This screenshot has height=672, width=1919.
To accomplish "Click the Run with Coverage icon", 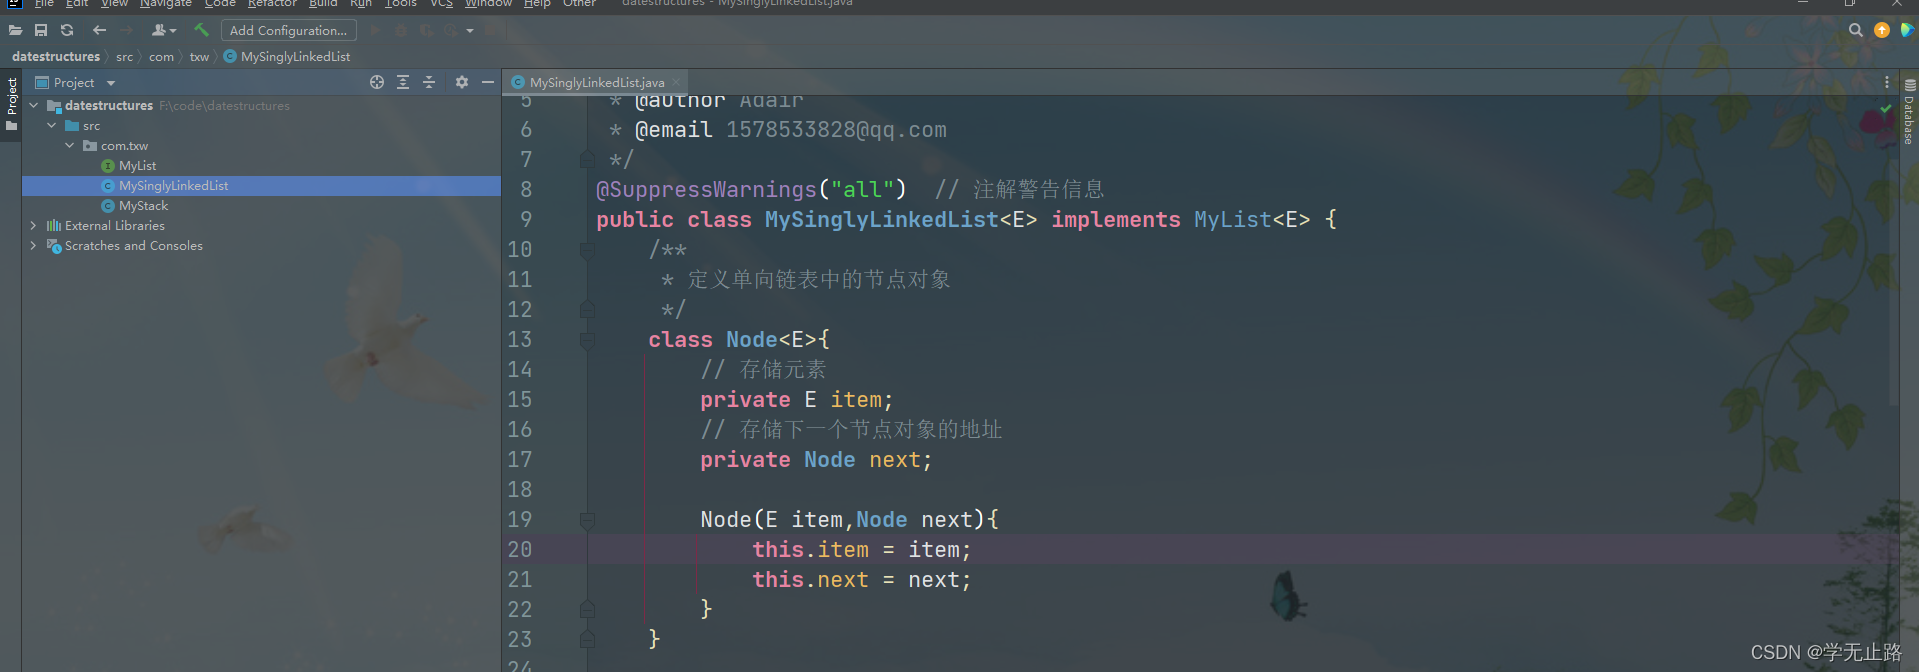I will pos(427,31).
